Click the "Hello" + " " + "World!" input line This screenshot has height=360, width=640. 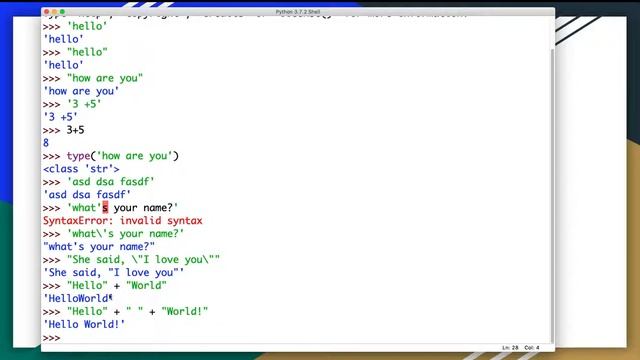tap(138, 311)
